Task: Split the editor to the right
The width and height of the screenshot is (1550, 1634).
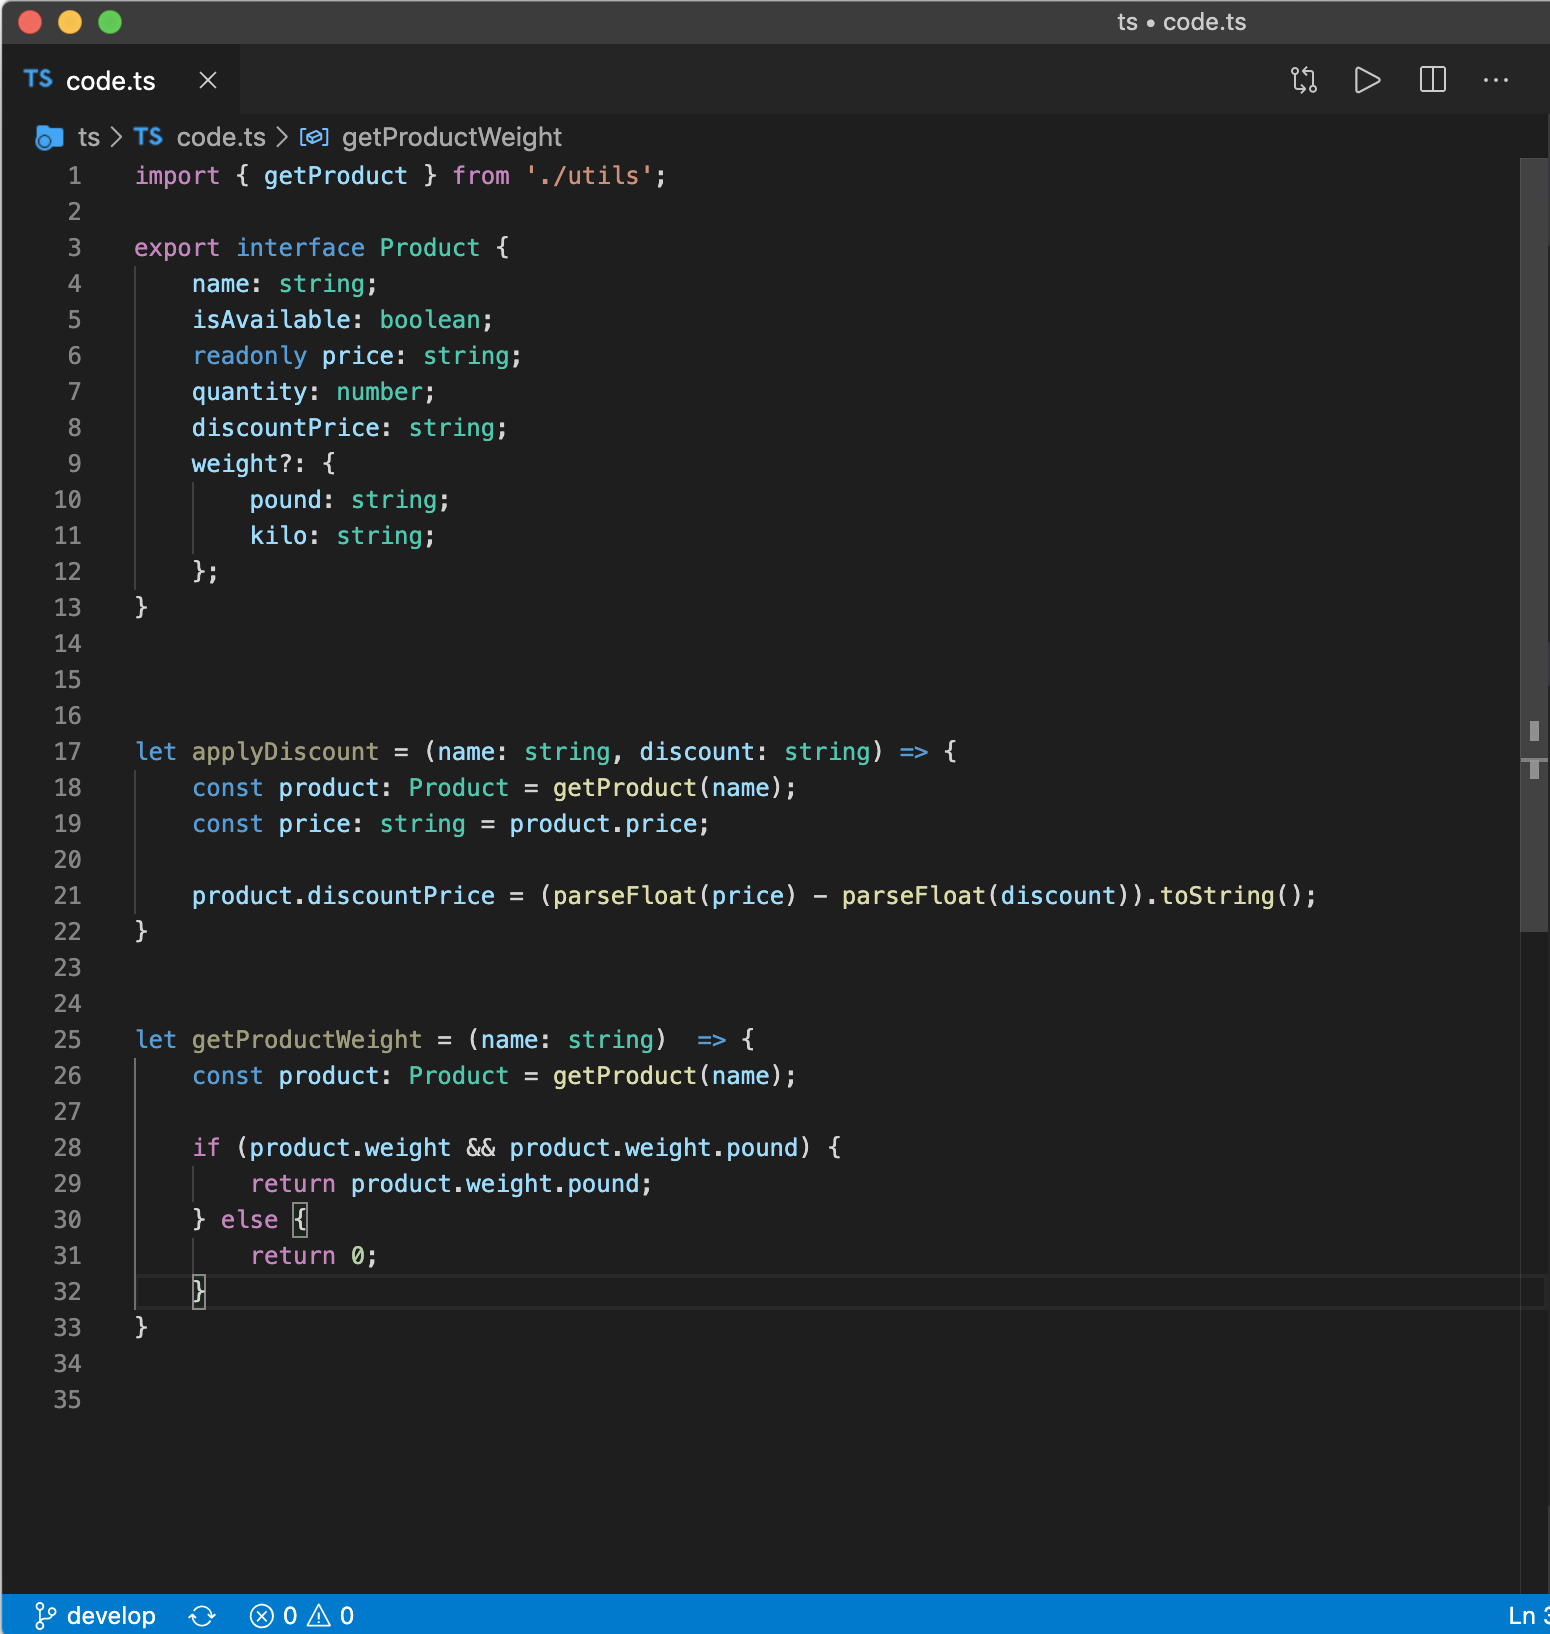Action: 1432,80
